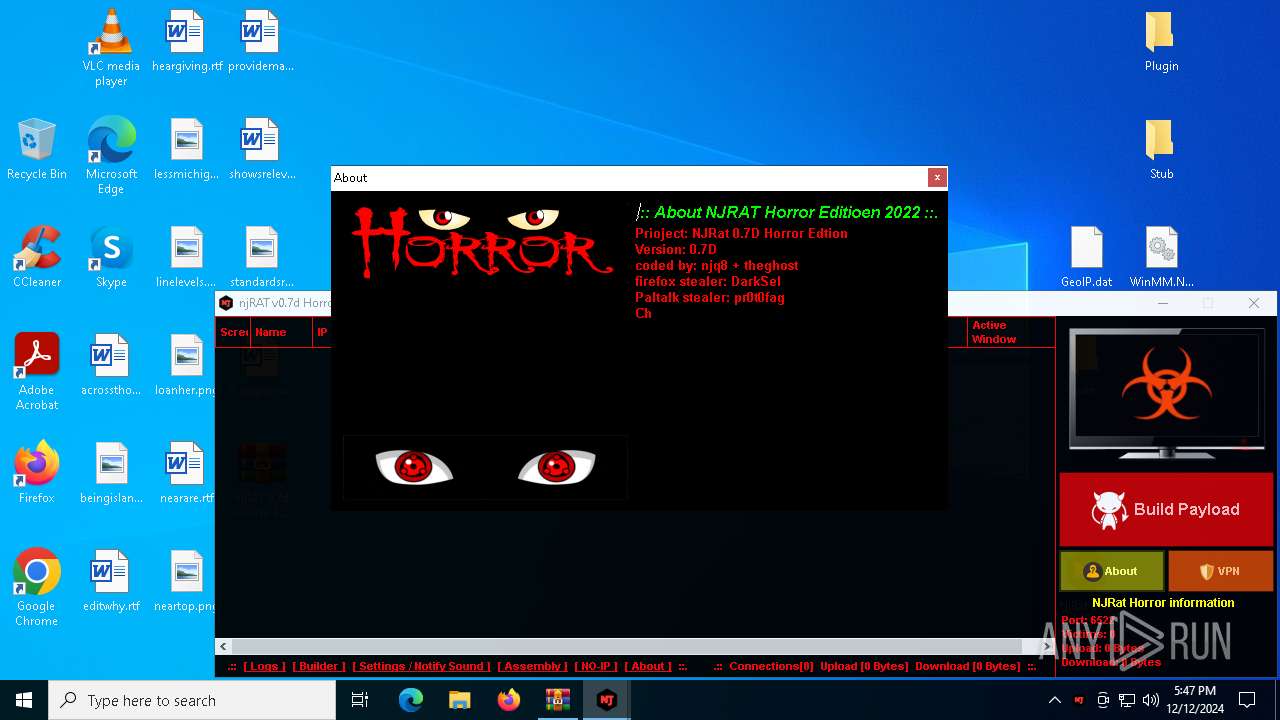
Task: Open the Assembly menu item
Action: point(532,666)
